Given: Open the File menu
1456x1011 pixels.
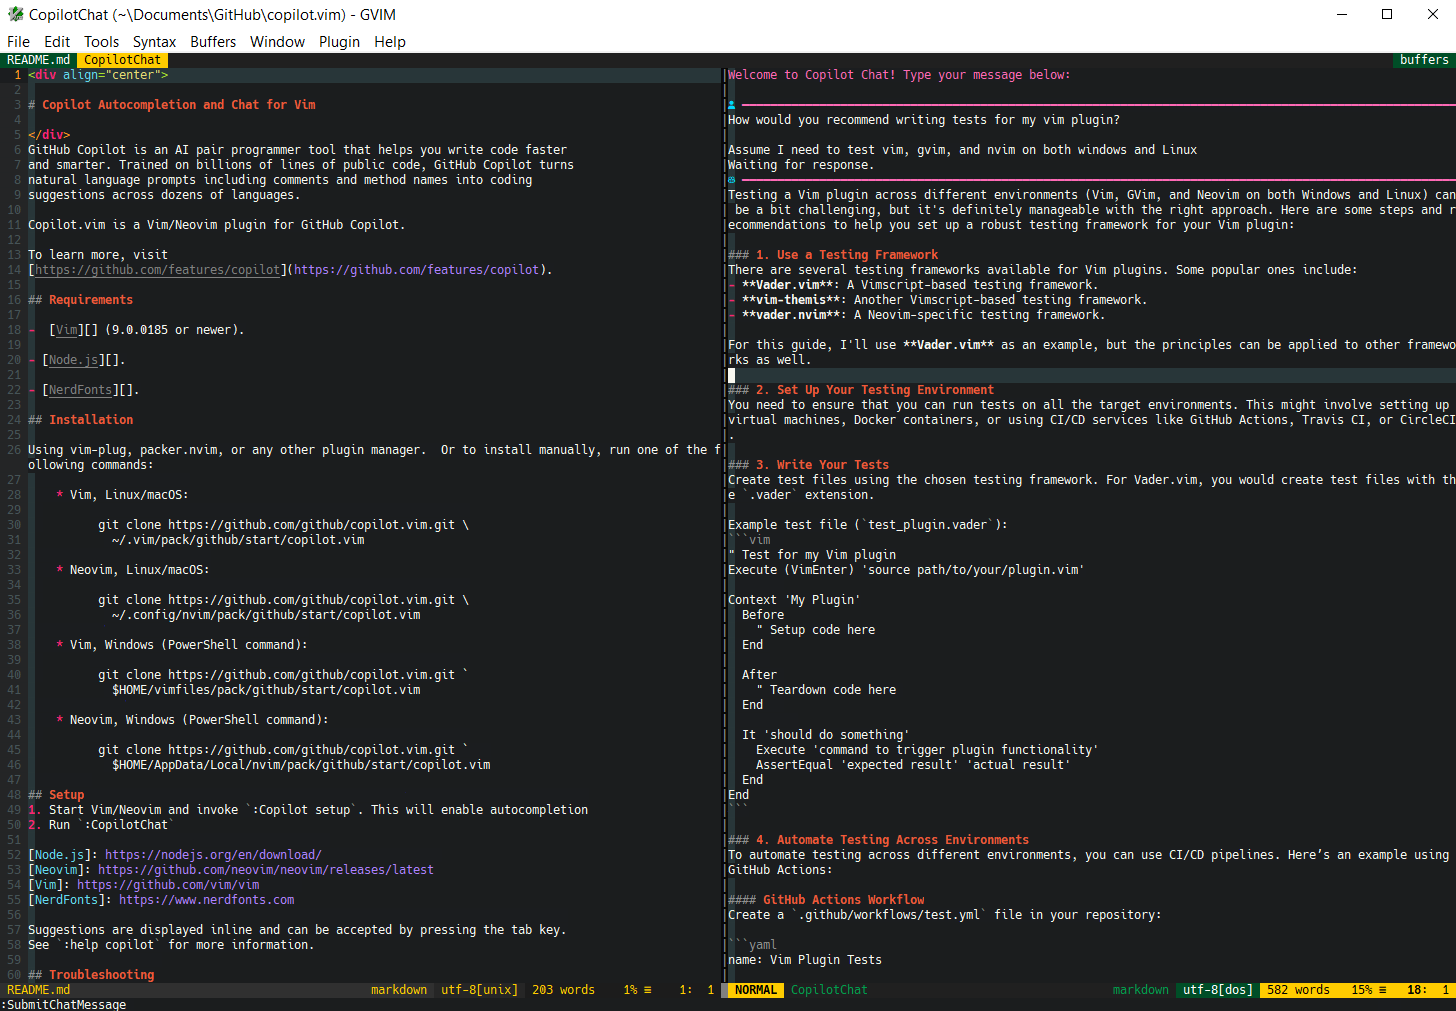Looking at the screenshot, I should click(x=18, y=42).
